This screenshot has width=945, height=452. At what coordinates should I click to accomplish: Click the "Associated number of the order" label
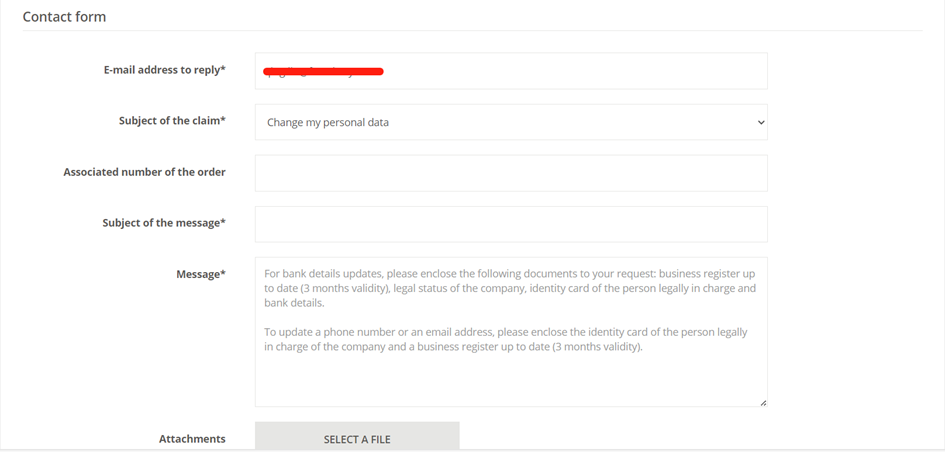[144, 172]
